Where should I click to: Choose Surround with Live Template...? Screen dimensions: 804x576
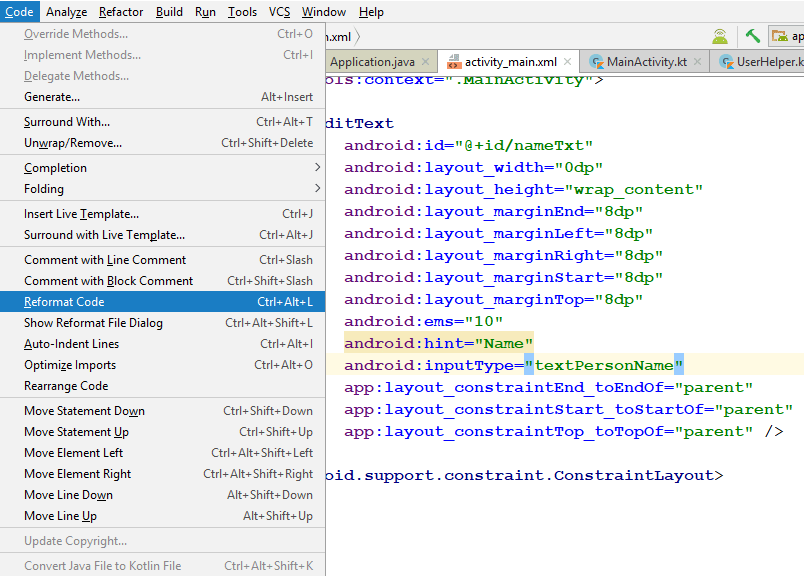(163, 235)
